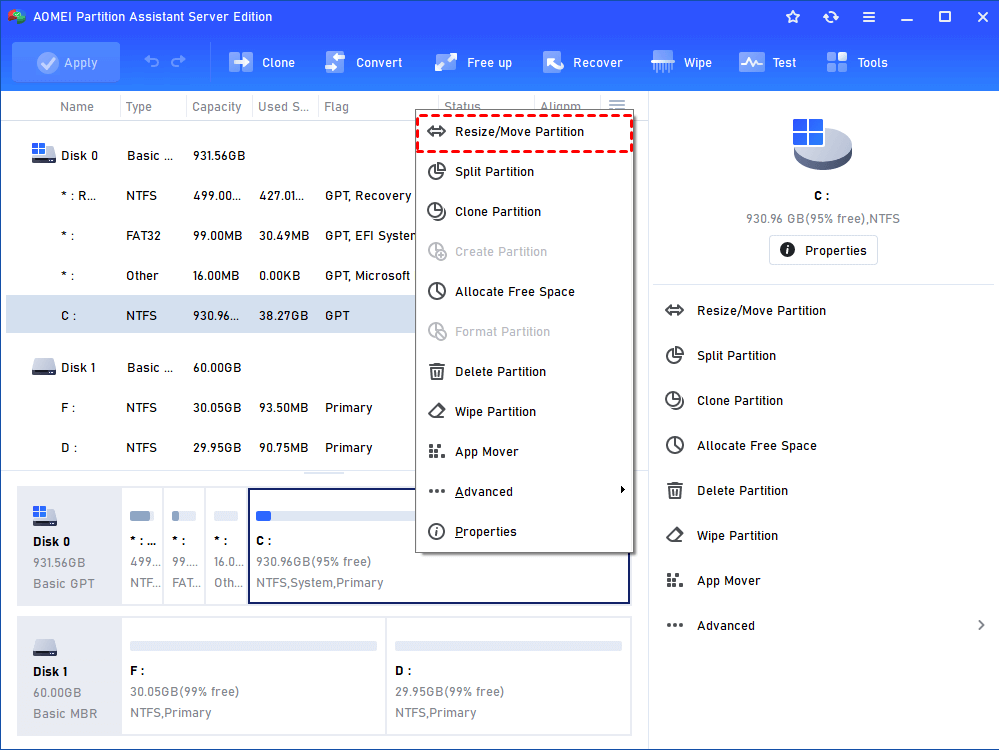Choose Properties from context menu
The width and height of the screenshot is (999, 750).
[524, 531]
